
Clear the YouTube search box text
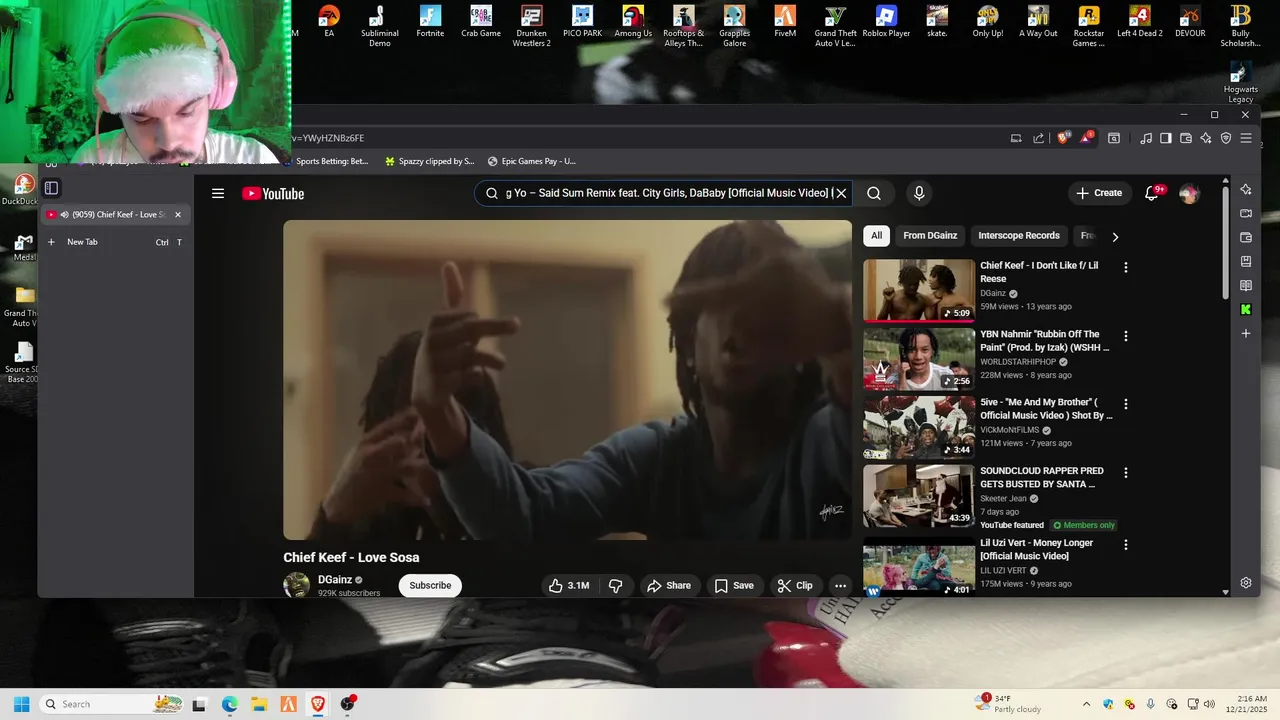point(841,193)
